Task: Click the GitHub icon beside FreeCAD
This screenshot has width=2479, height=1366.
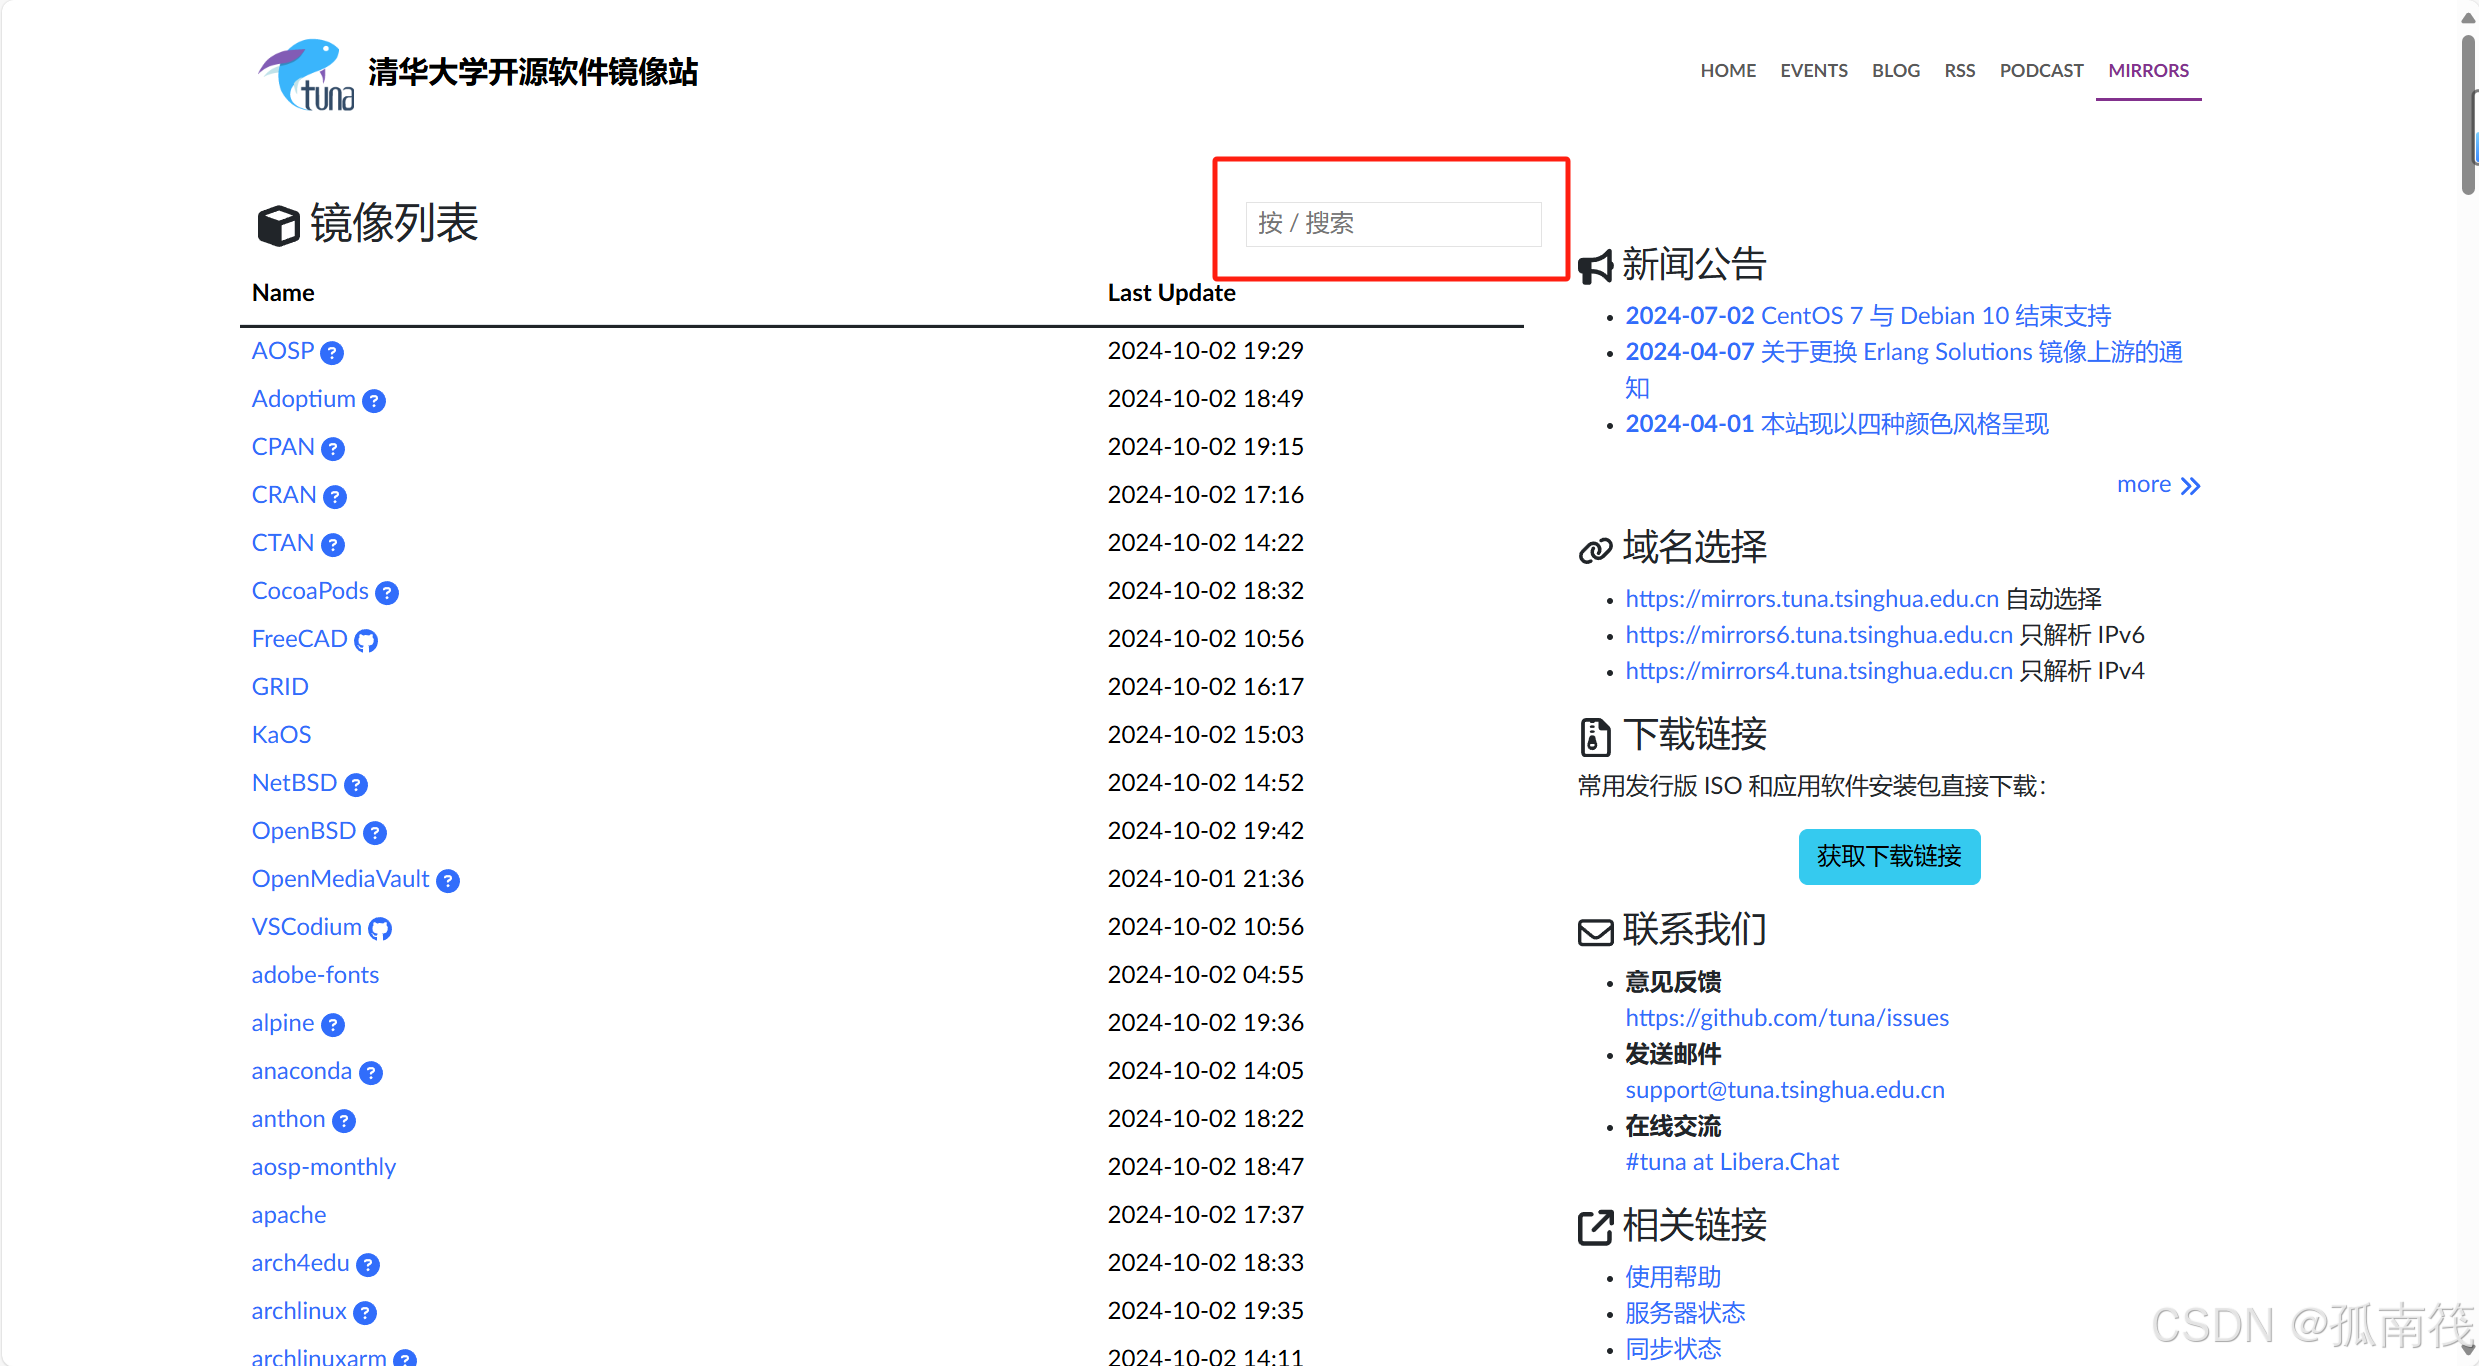Action: pos(366,641)
